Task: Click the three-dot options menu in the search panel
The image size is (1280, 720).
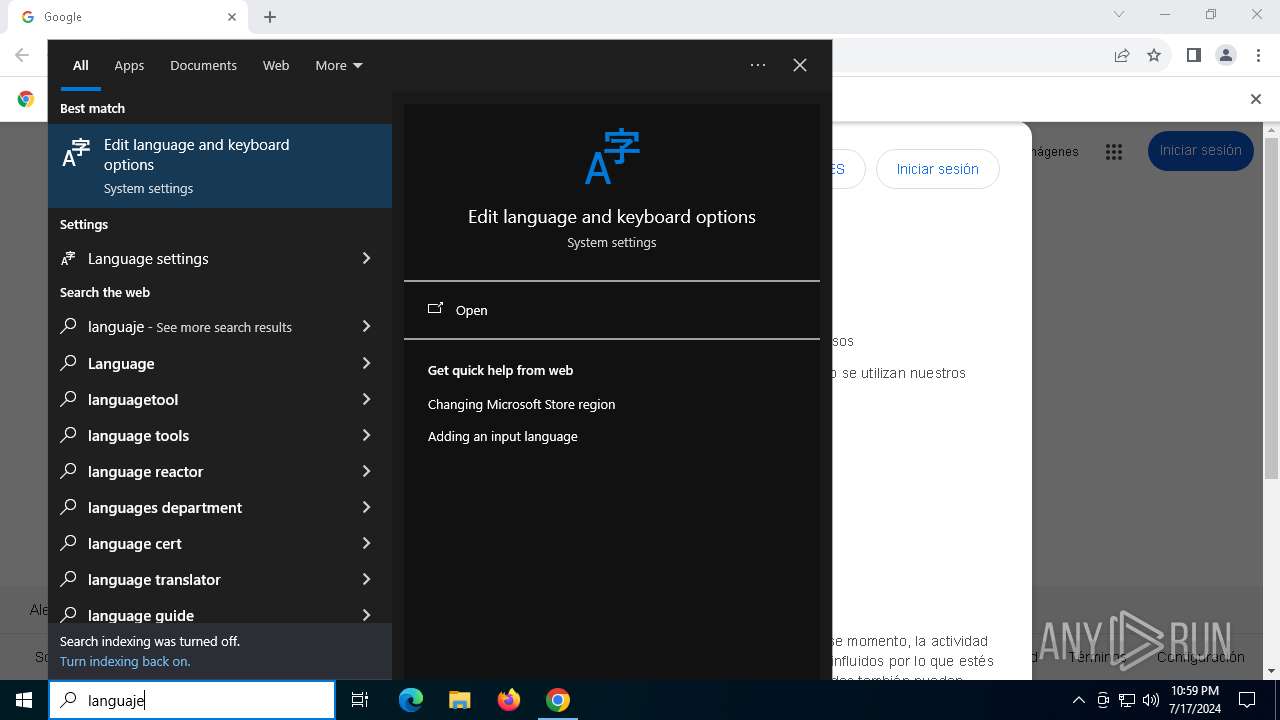Action: (758, 65)
